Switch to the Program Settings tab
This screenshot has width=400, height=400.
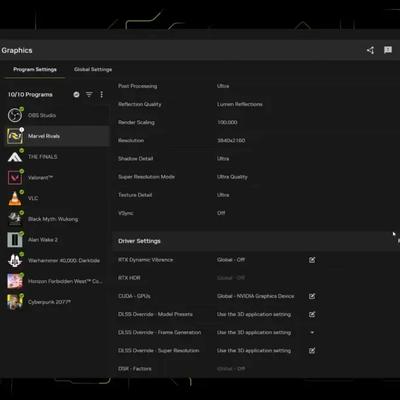pos(35,69)
